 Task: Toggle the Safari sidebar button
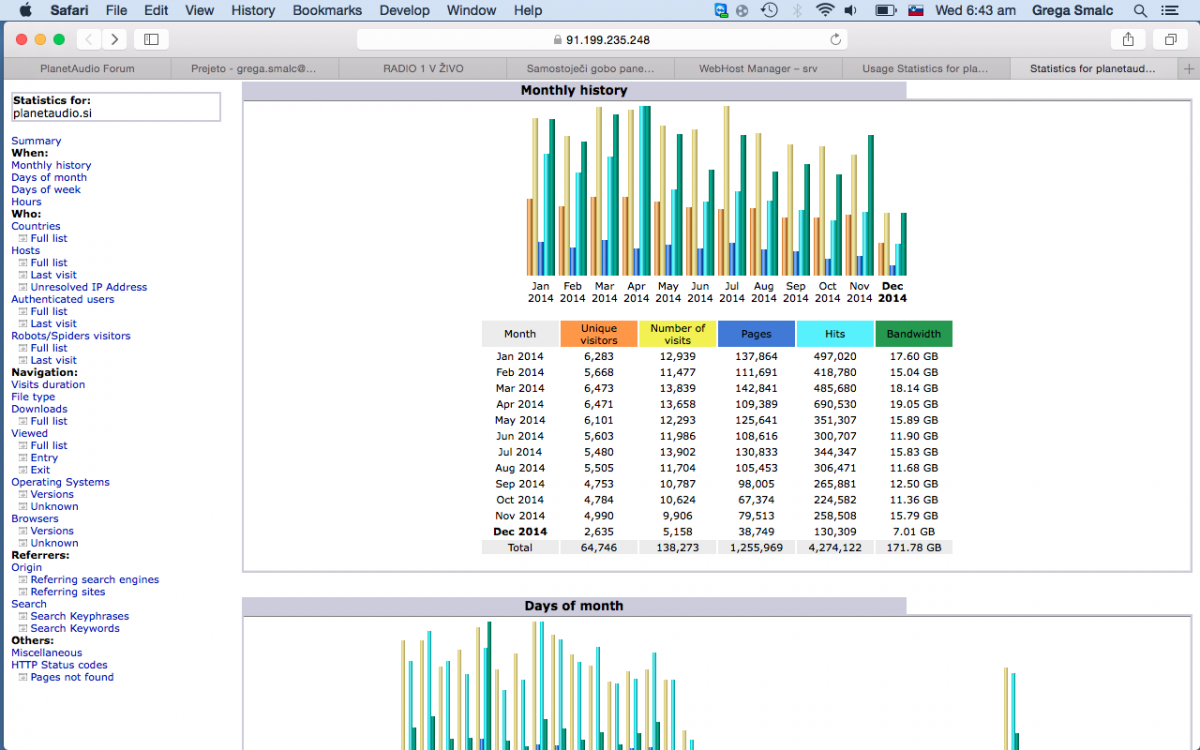(151, 39)
